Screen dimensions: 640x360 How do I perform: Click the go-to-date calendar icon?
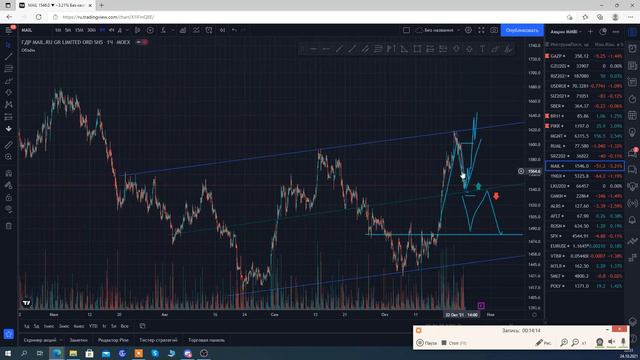(142, 326)
